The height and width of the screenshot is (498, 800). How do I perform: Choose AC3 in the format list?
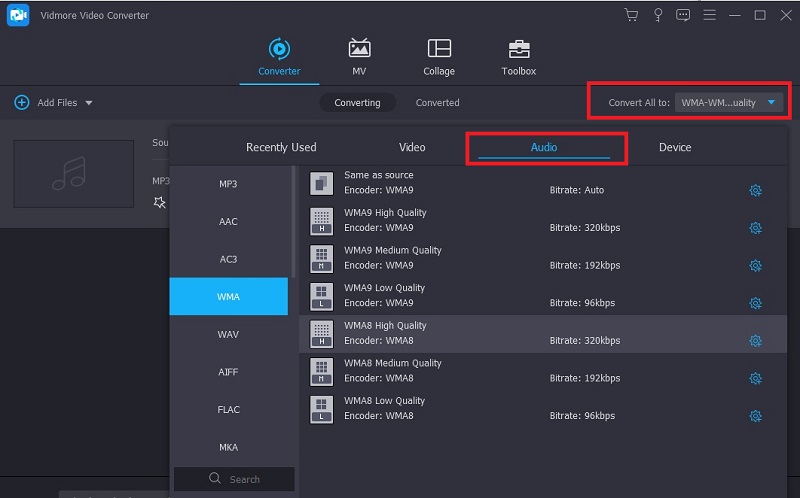point(229,259)
